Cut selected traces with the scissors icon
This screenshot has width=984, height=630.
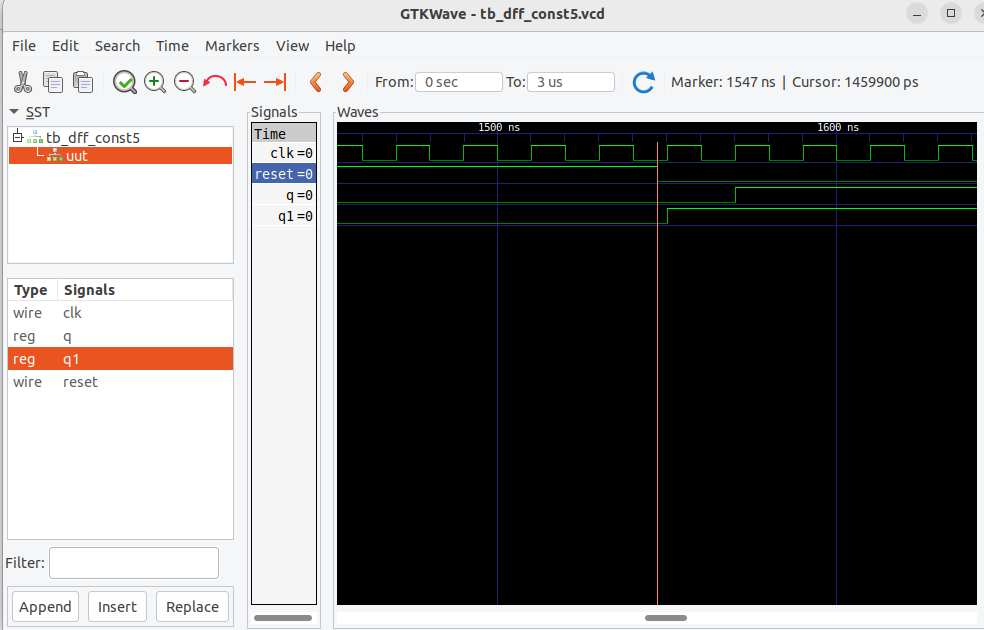click(x=23, y=82)
